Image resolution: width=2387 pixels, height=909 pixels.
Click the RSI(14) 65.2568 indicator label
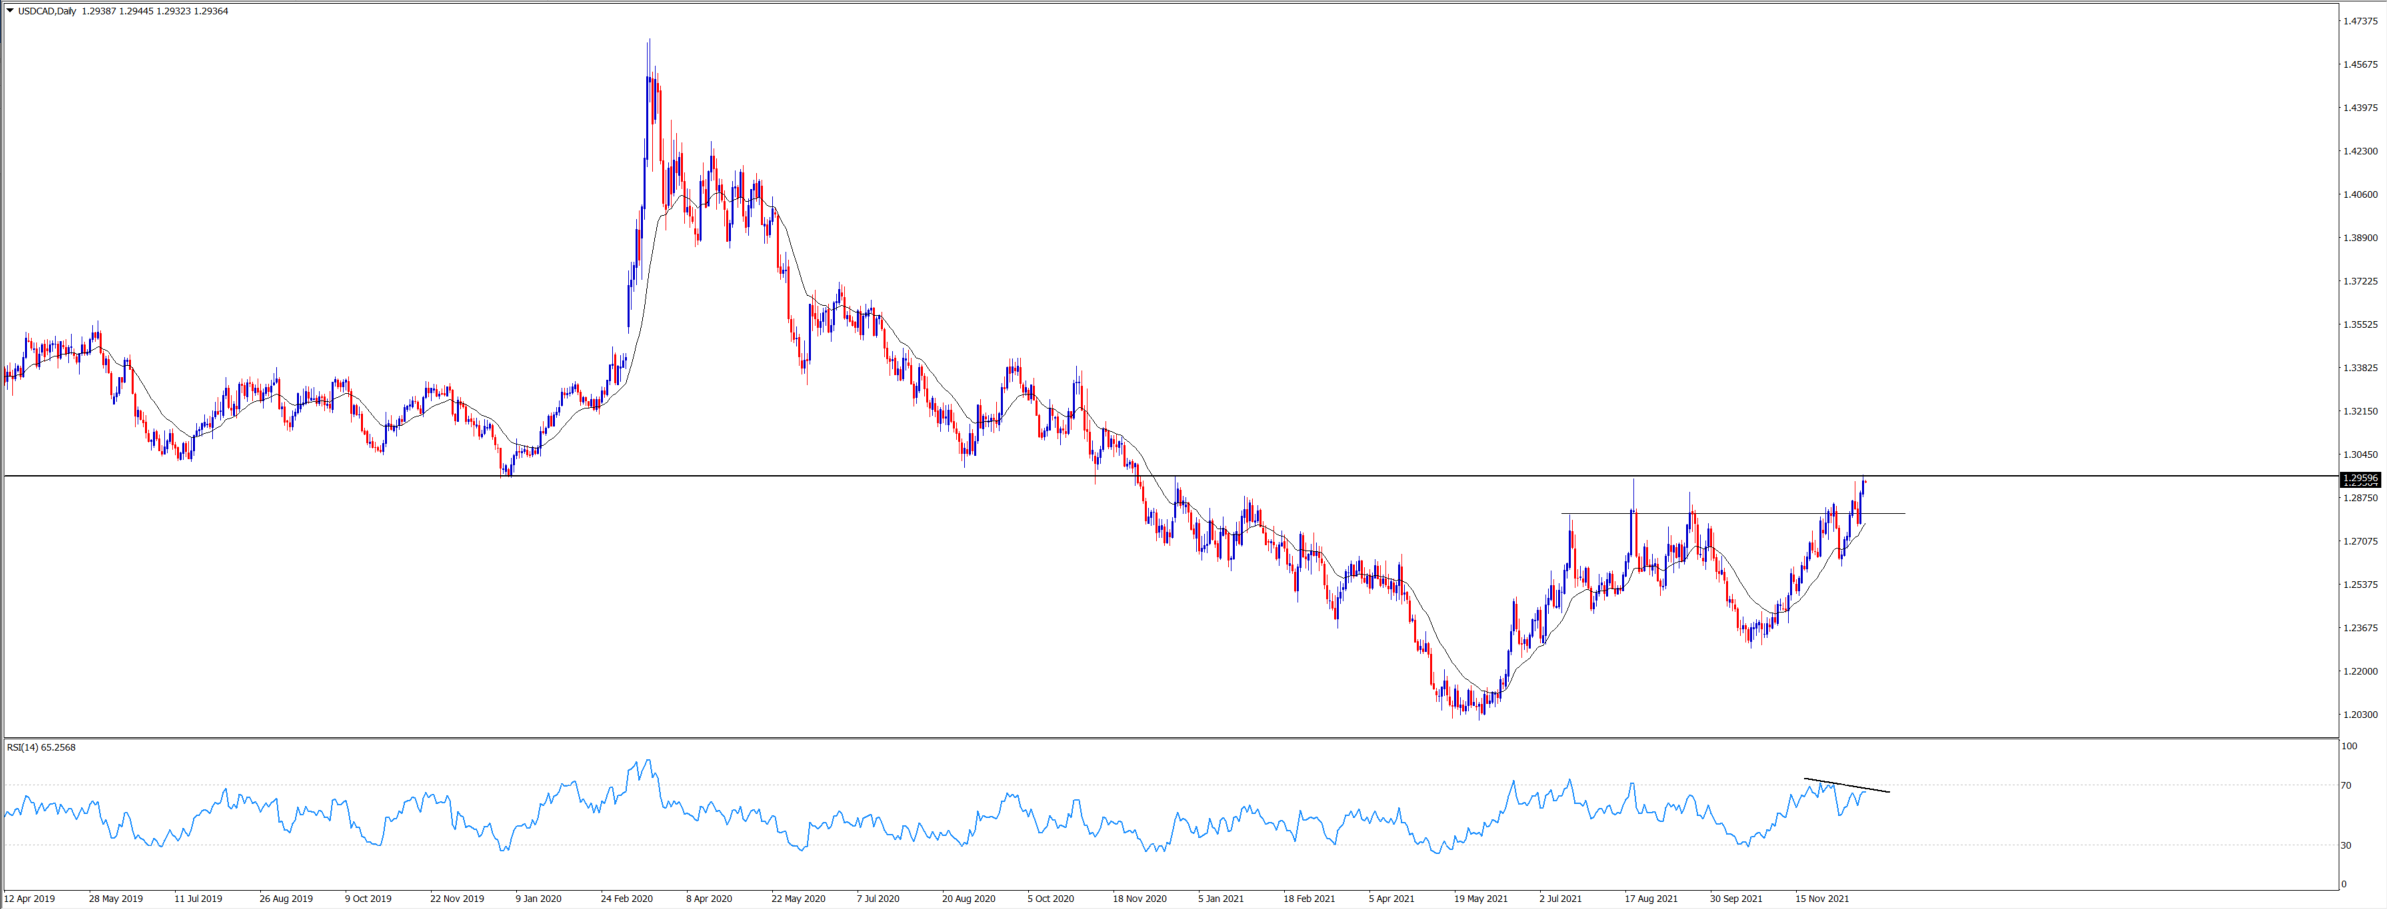coord(41,747)
